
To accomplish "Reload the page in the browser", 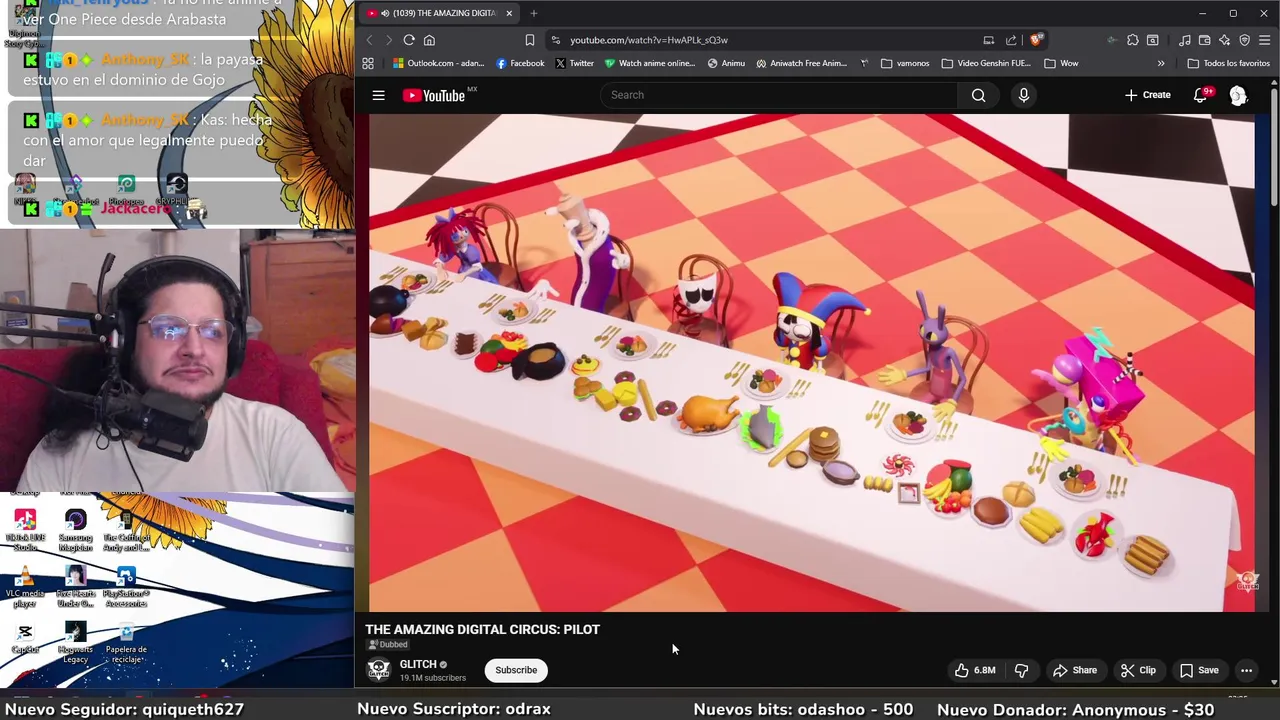I will 409,40.
